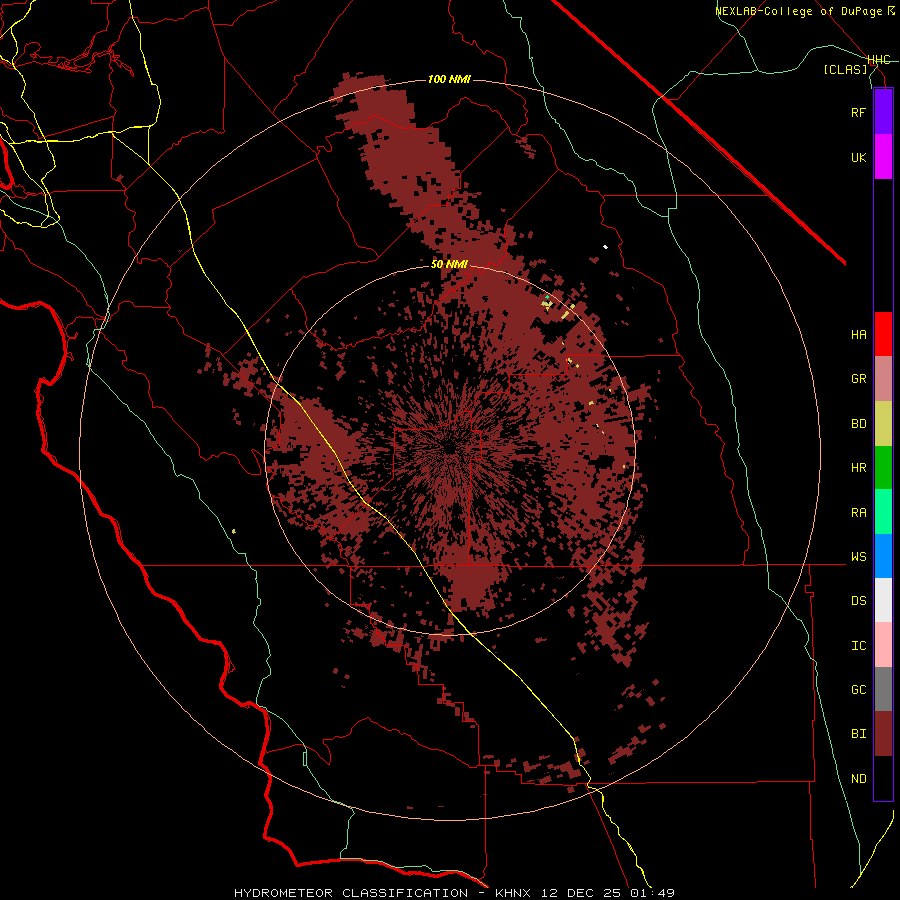This screenshot has height=900, width=900.
Task: Click the HYDROMETEOR CLASSIFICATION KHNX title text
Action: click(454, 893)
